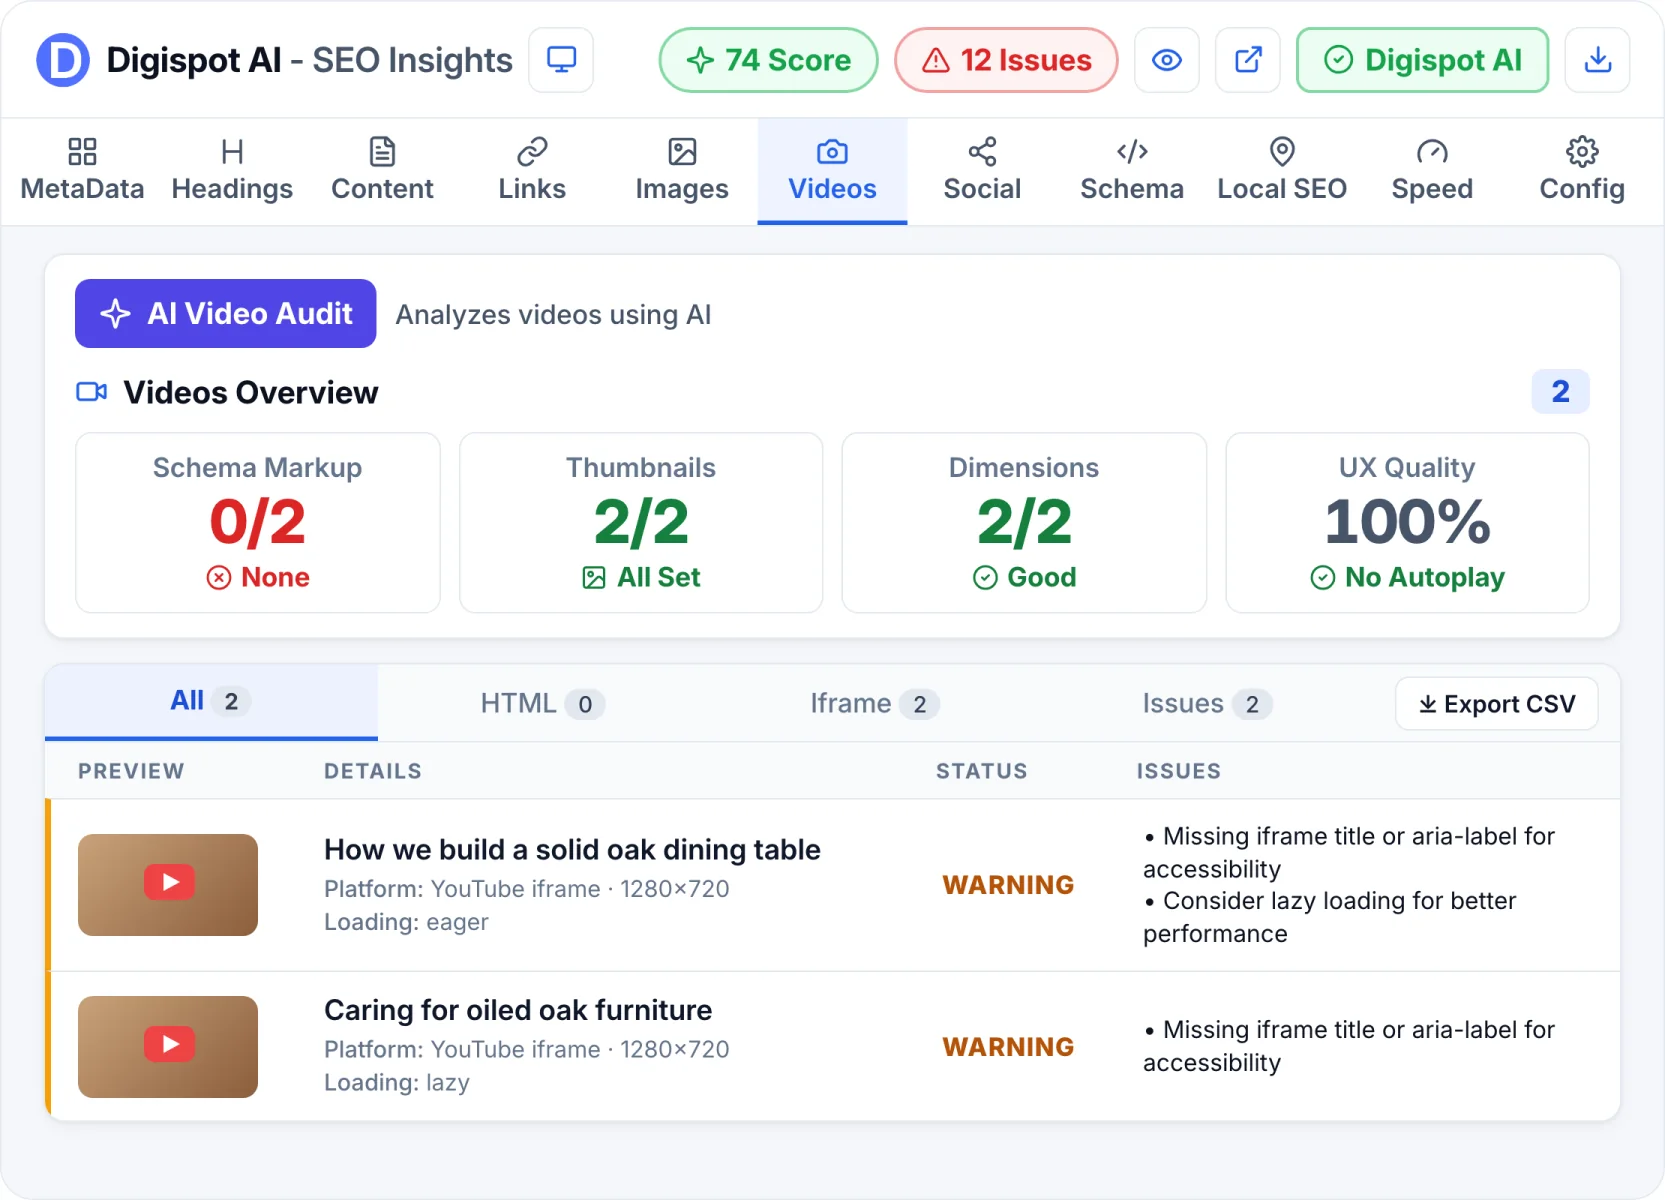This screenshot has height=1200, width=1665.
Task: Show the All 2 filter tab
Action: click(x=211, y=702)
